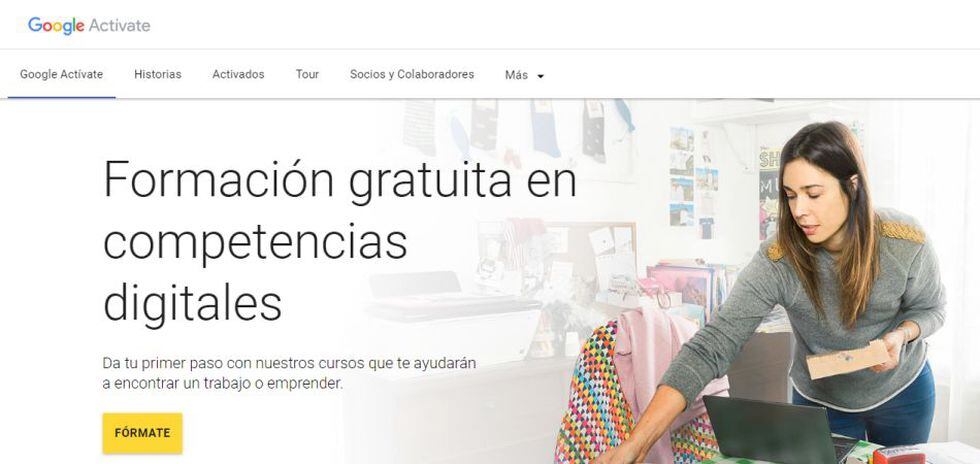980x464 pixels.
Task: Go to the Tour tab
Action: (307, 74)
